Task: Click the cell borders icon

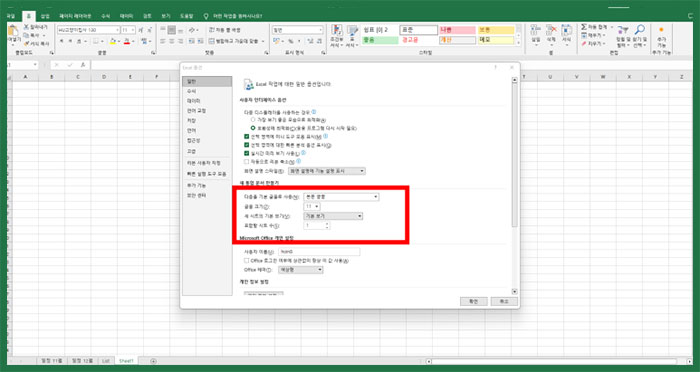Action: (96, 41)
